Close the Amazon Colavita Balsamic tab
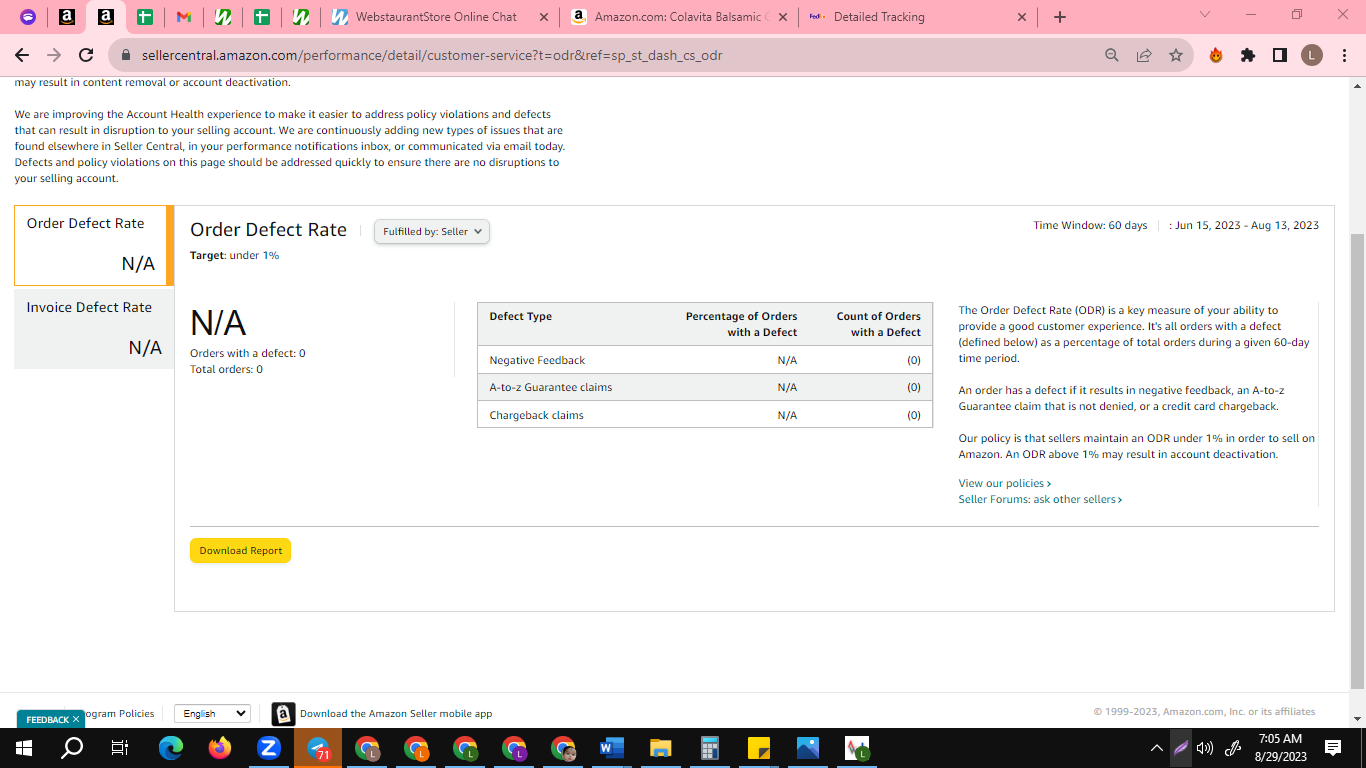Screen dimensions: 1366x768 [x=782, y=17]
